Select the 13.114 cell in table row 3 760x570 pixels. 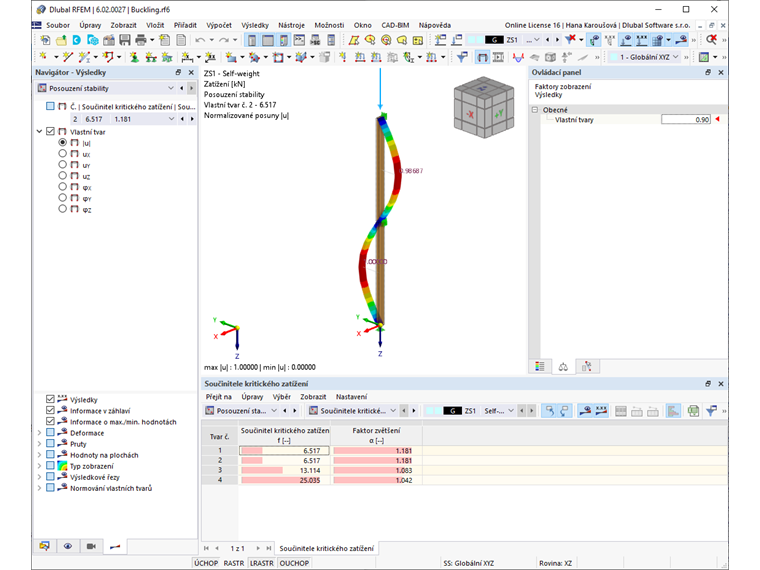[x=285, y=470]
